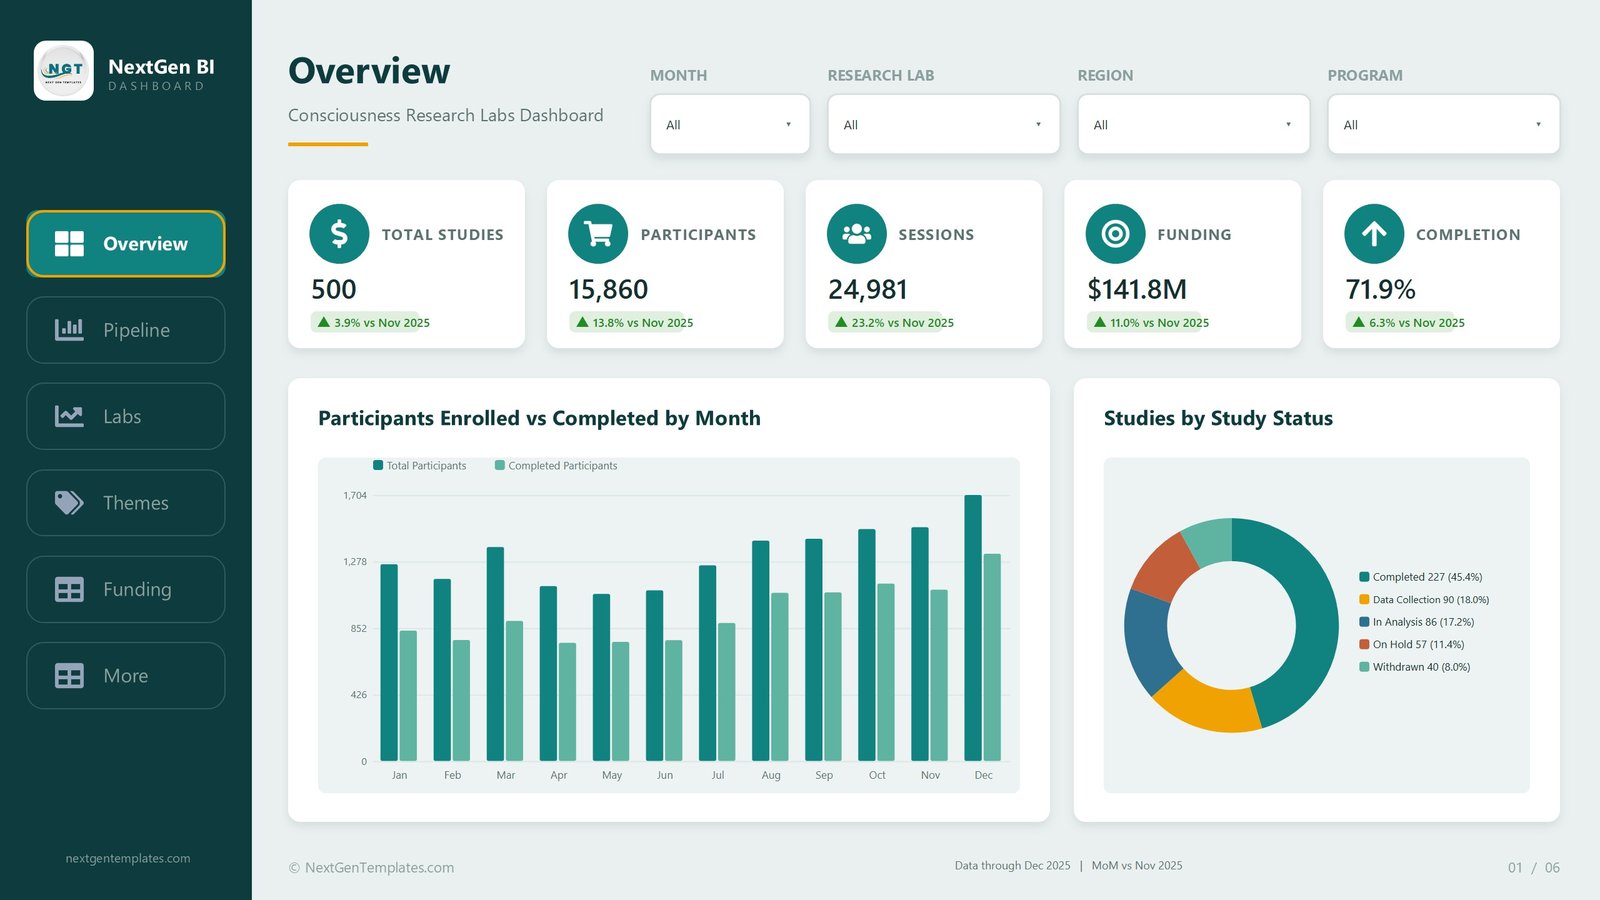The width and height of the screenshot is (1600, 900).
Task: Open the Research Lab filter dropdown
Action: 943,124
